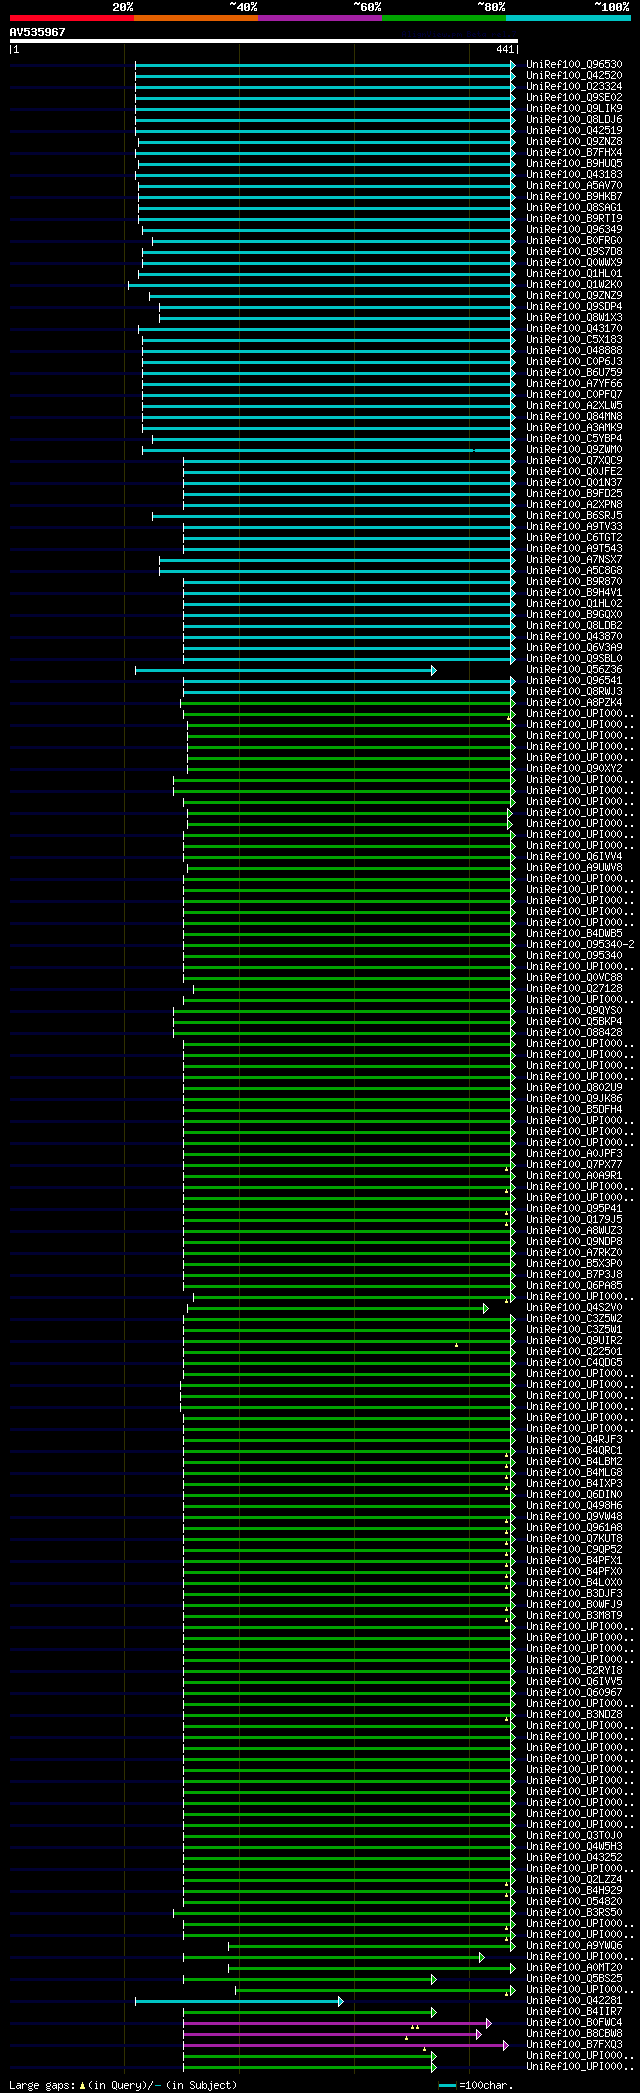
Task: Select hit label UniRef100_B7FHX4
Action: coord(574,153)
